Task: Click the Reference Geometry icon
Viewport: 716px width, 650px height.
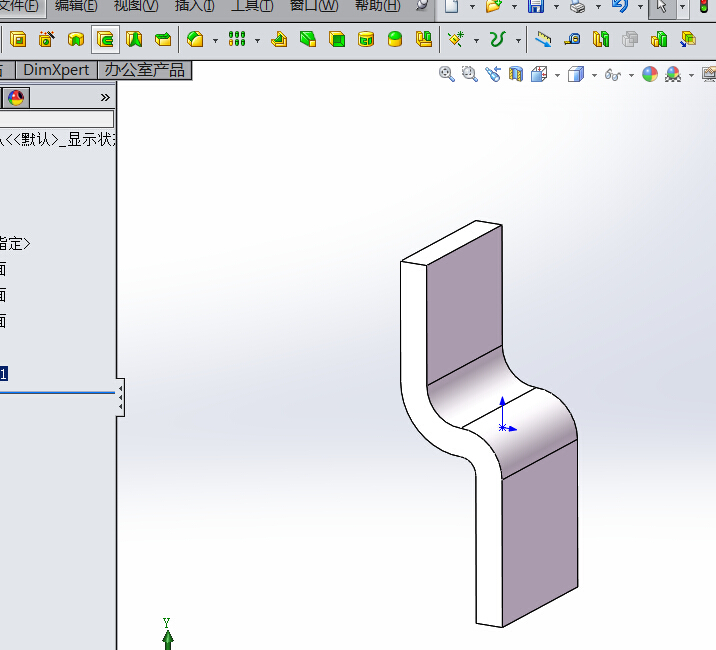Action: coord(456,39)
